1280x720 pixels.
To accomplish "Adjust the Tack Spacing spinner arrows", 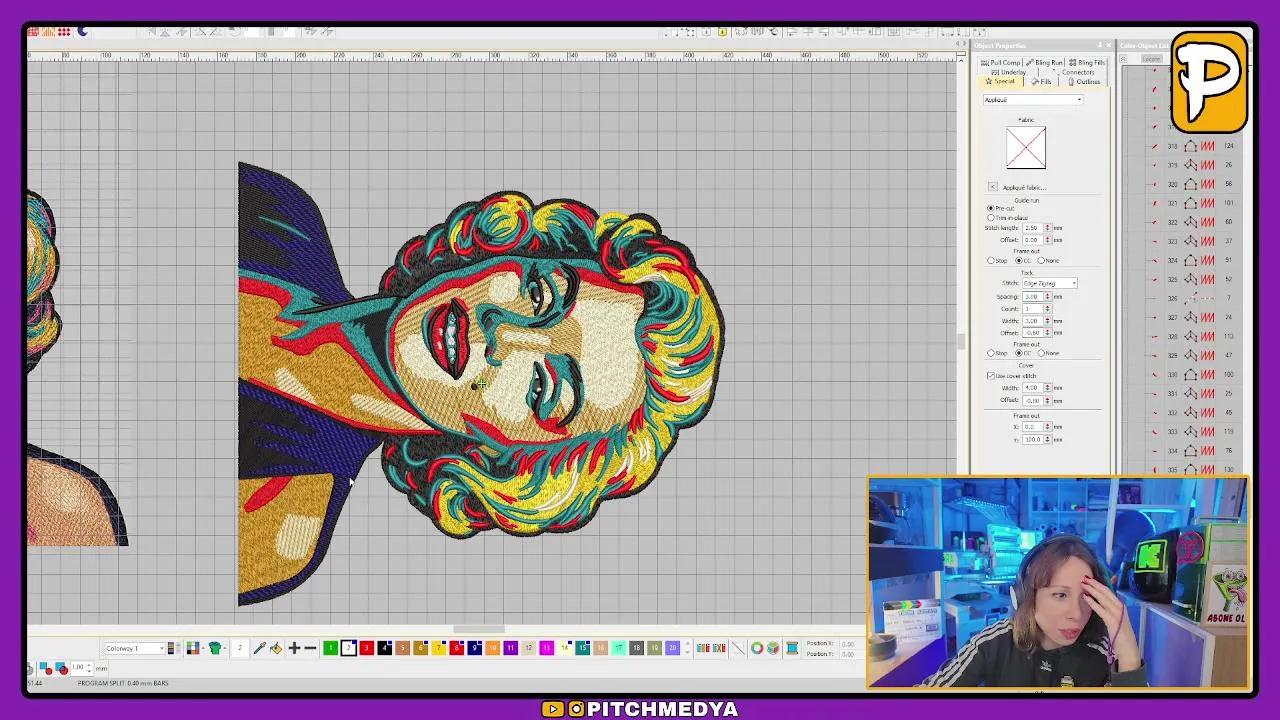I will [x=1047, y=296].
